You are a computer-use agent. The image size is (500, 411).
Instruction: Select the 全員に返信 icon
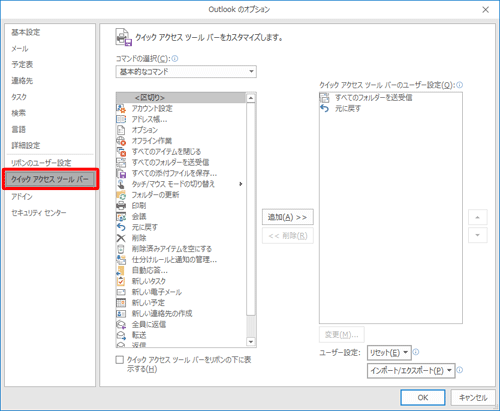(121, 324)
